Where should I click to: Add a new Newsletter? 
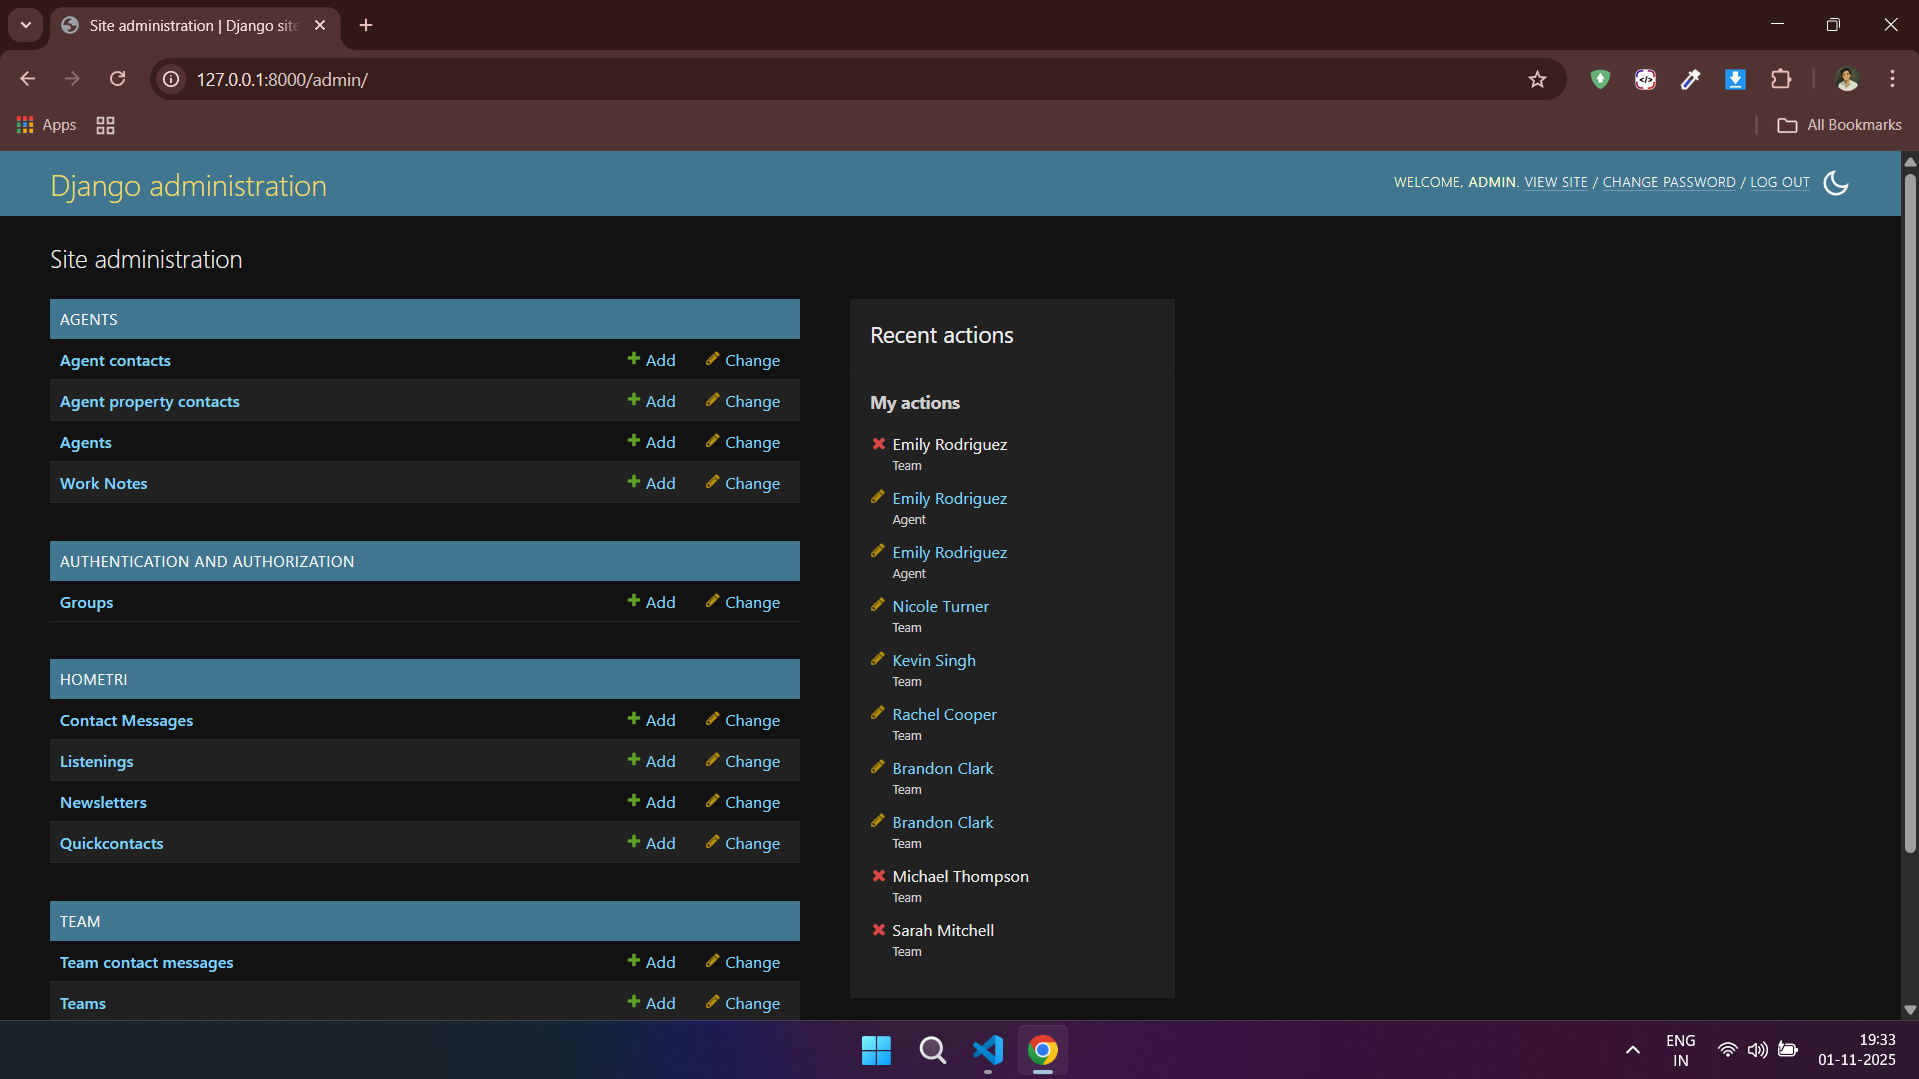651,802
